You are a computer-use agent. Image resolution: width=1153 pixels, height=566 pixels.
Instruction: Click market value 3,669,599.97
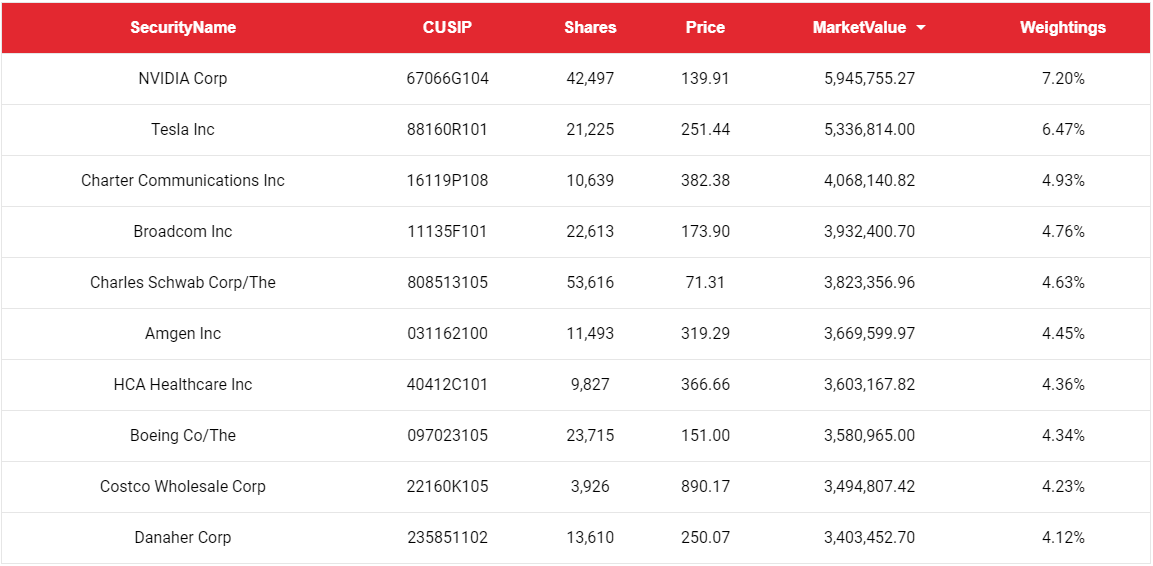870,334
